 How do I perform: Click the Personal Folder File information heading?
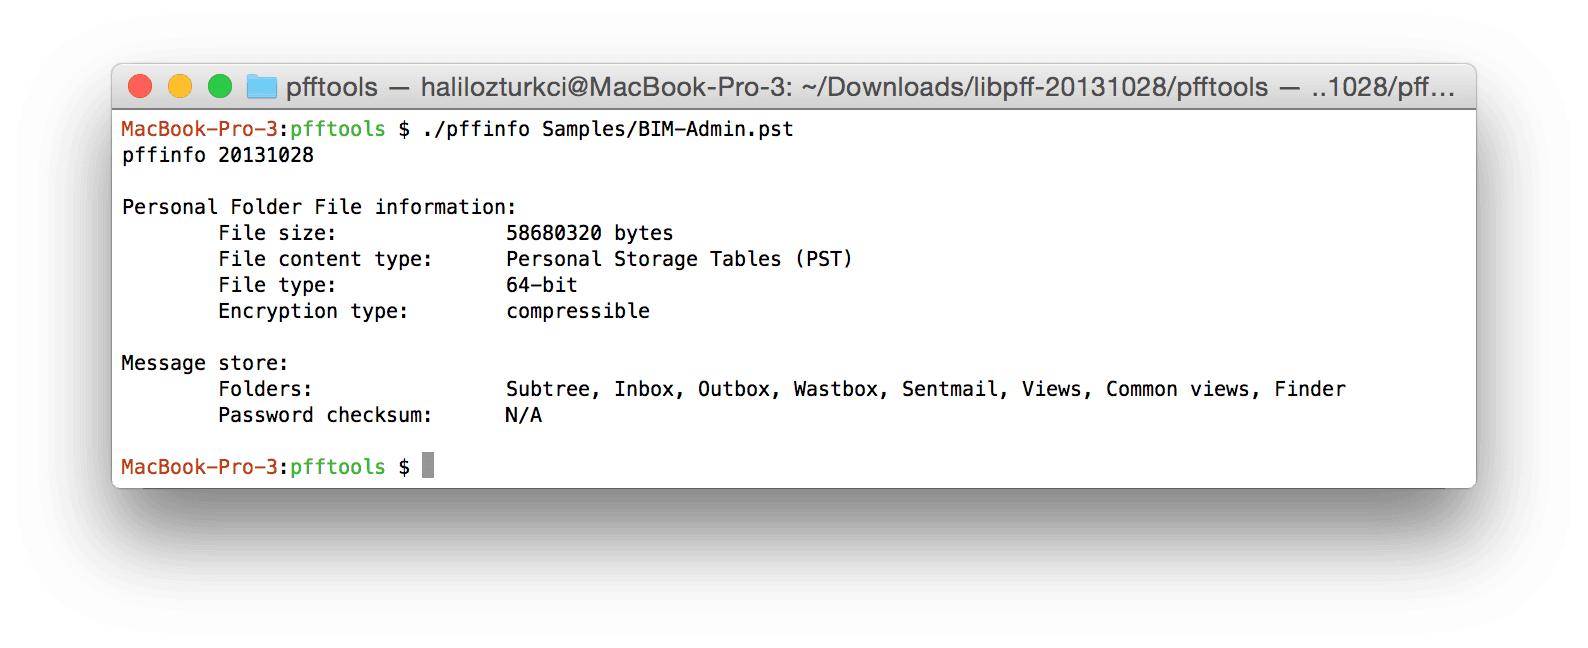[319, 207]
